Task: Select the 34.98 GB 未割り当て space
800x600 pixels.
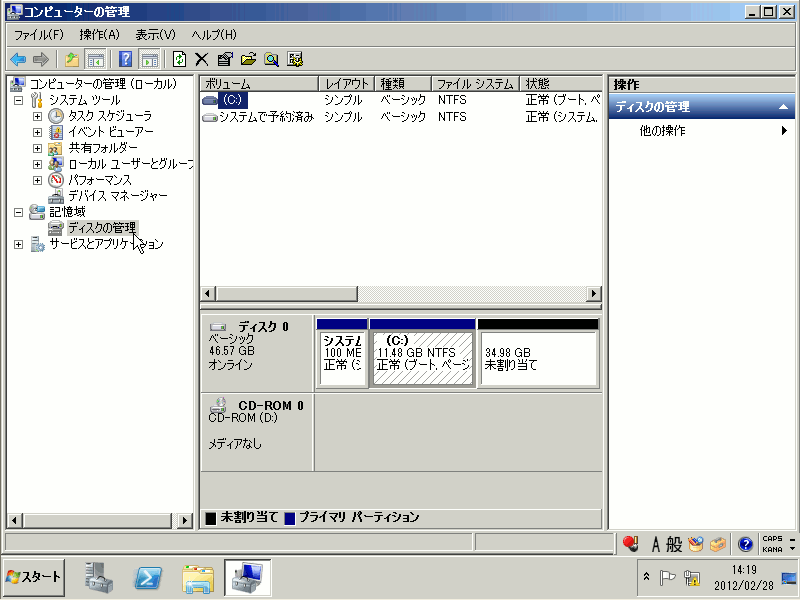Action: (x=538, y=353)
